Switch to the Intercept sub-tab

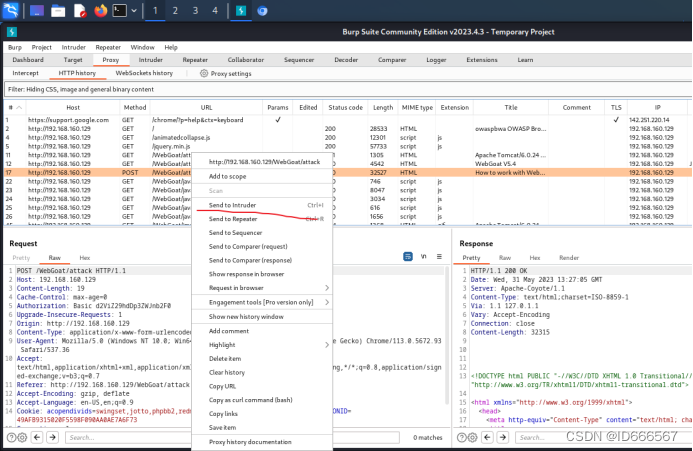tap(25, 73)
